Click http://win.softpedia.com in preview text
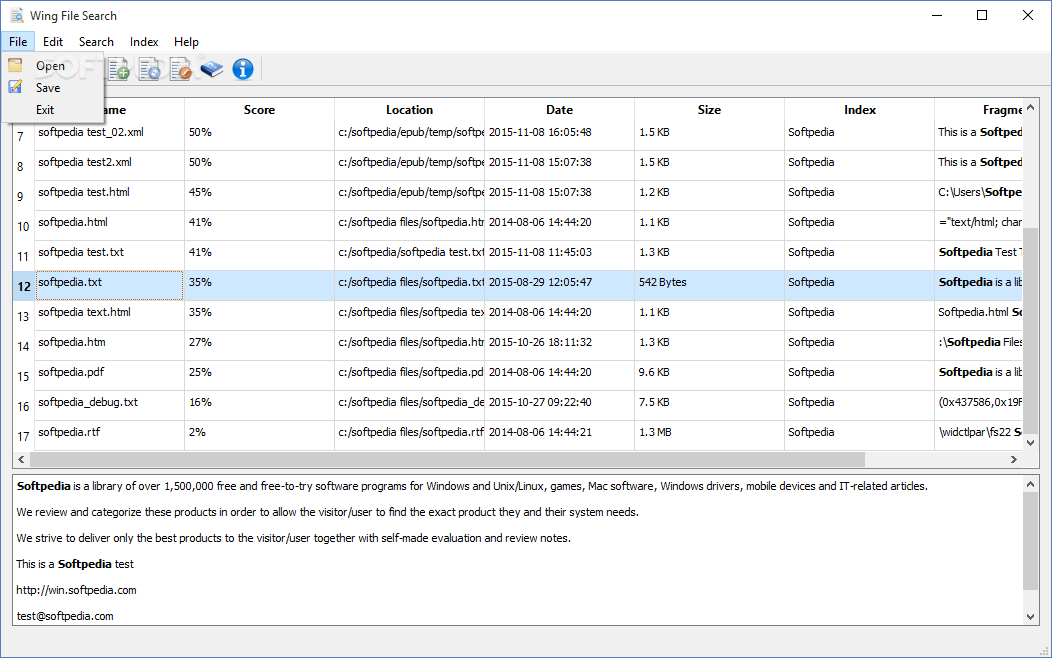This screenshot has width=1052, height=658. click(76, 590)
